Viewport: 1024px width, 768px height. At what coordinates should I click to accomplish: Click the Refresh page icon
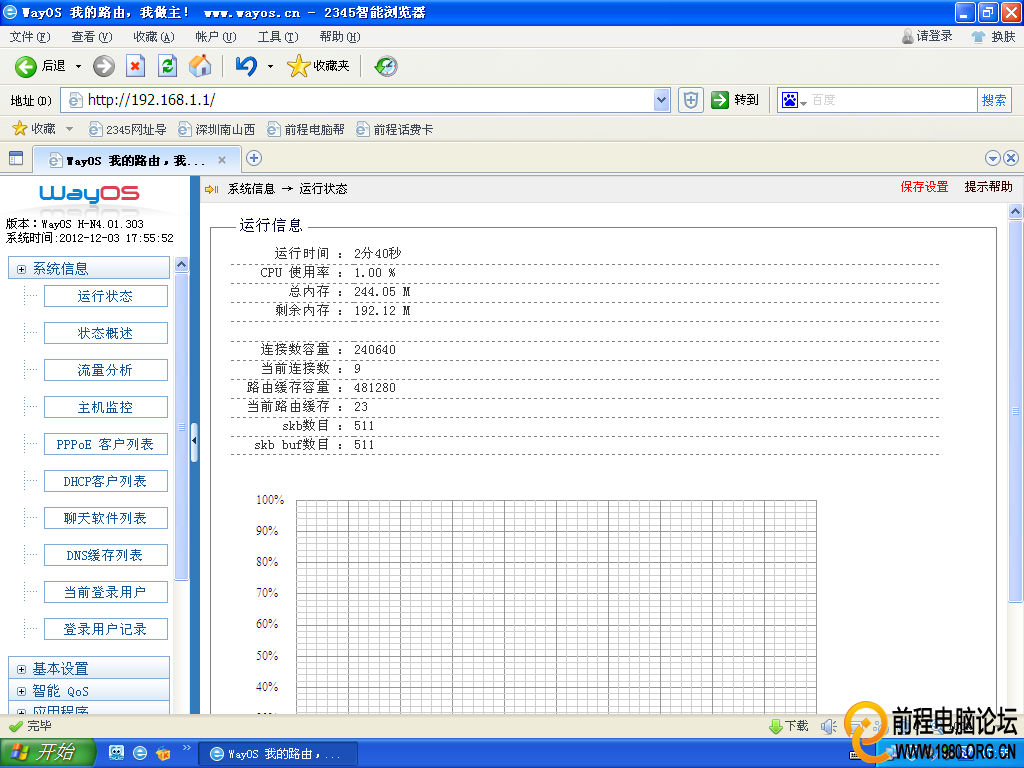click(x=168, y=66)
